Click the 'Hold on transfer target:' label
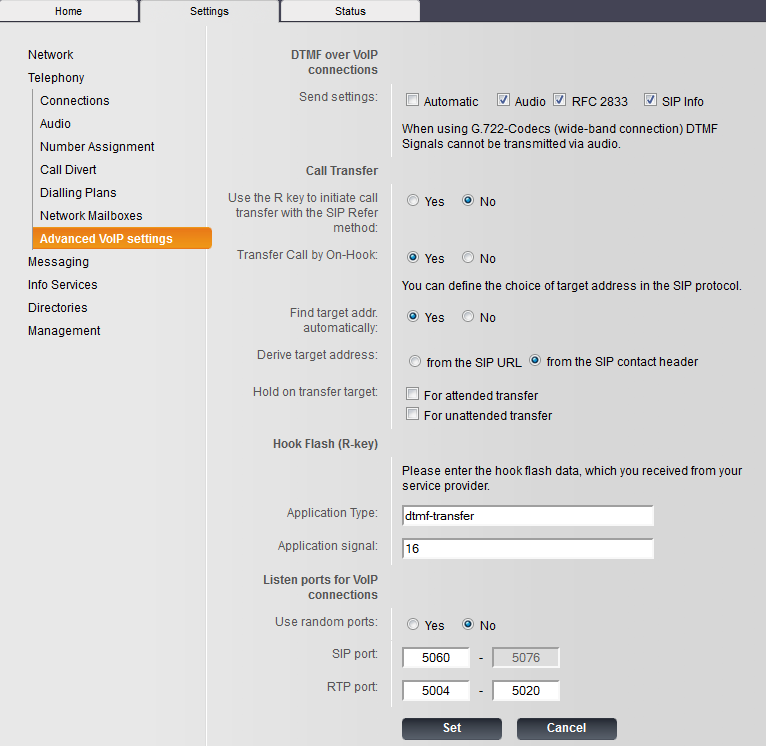 [x=315, y=392]
